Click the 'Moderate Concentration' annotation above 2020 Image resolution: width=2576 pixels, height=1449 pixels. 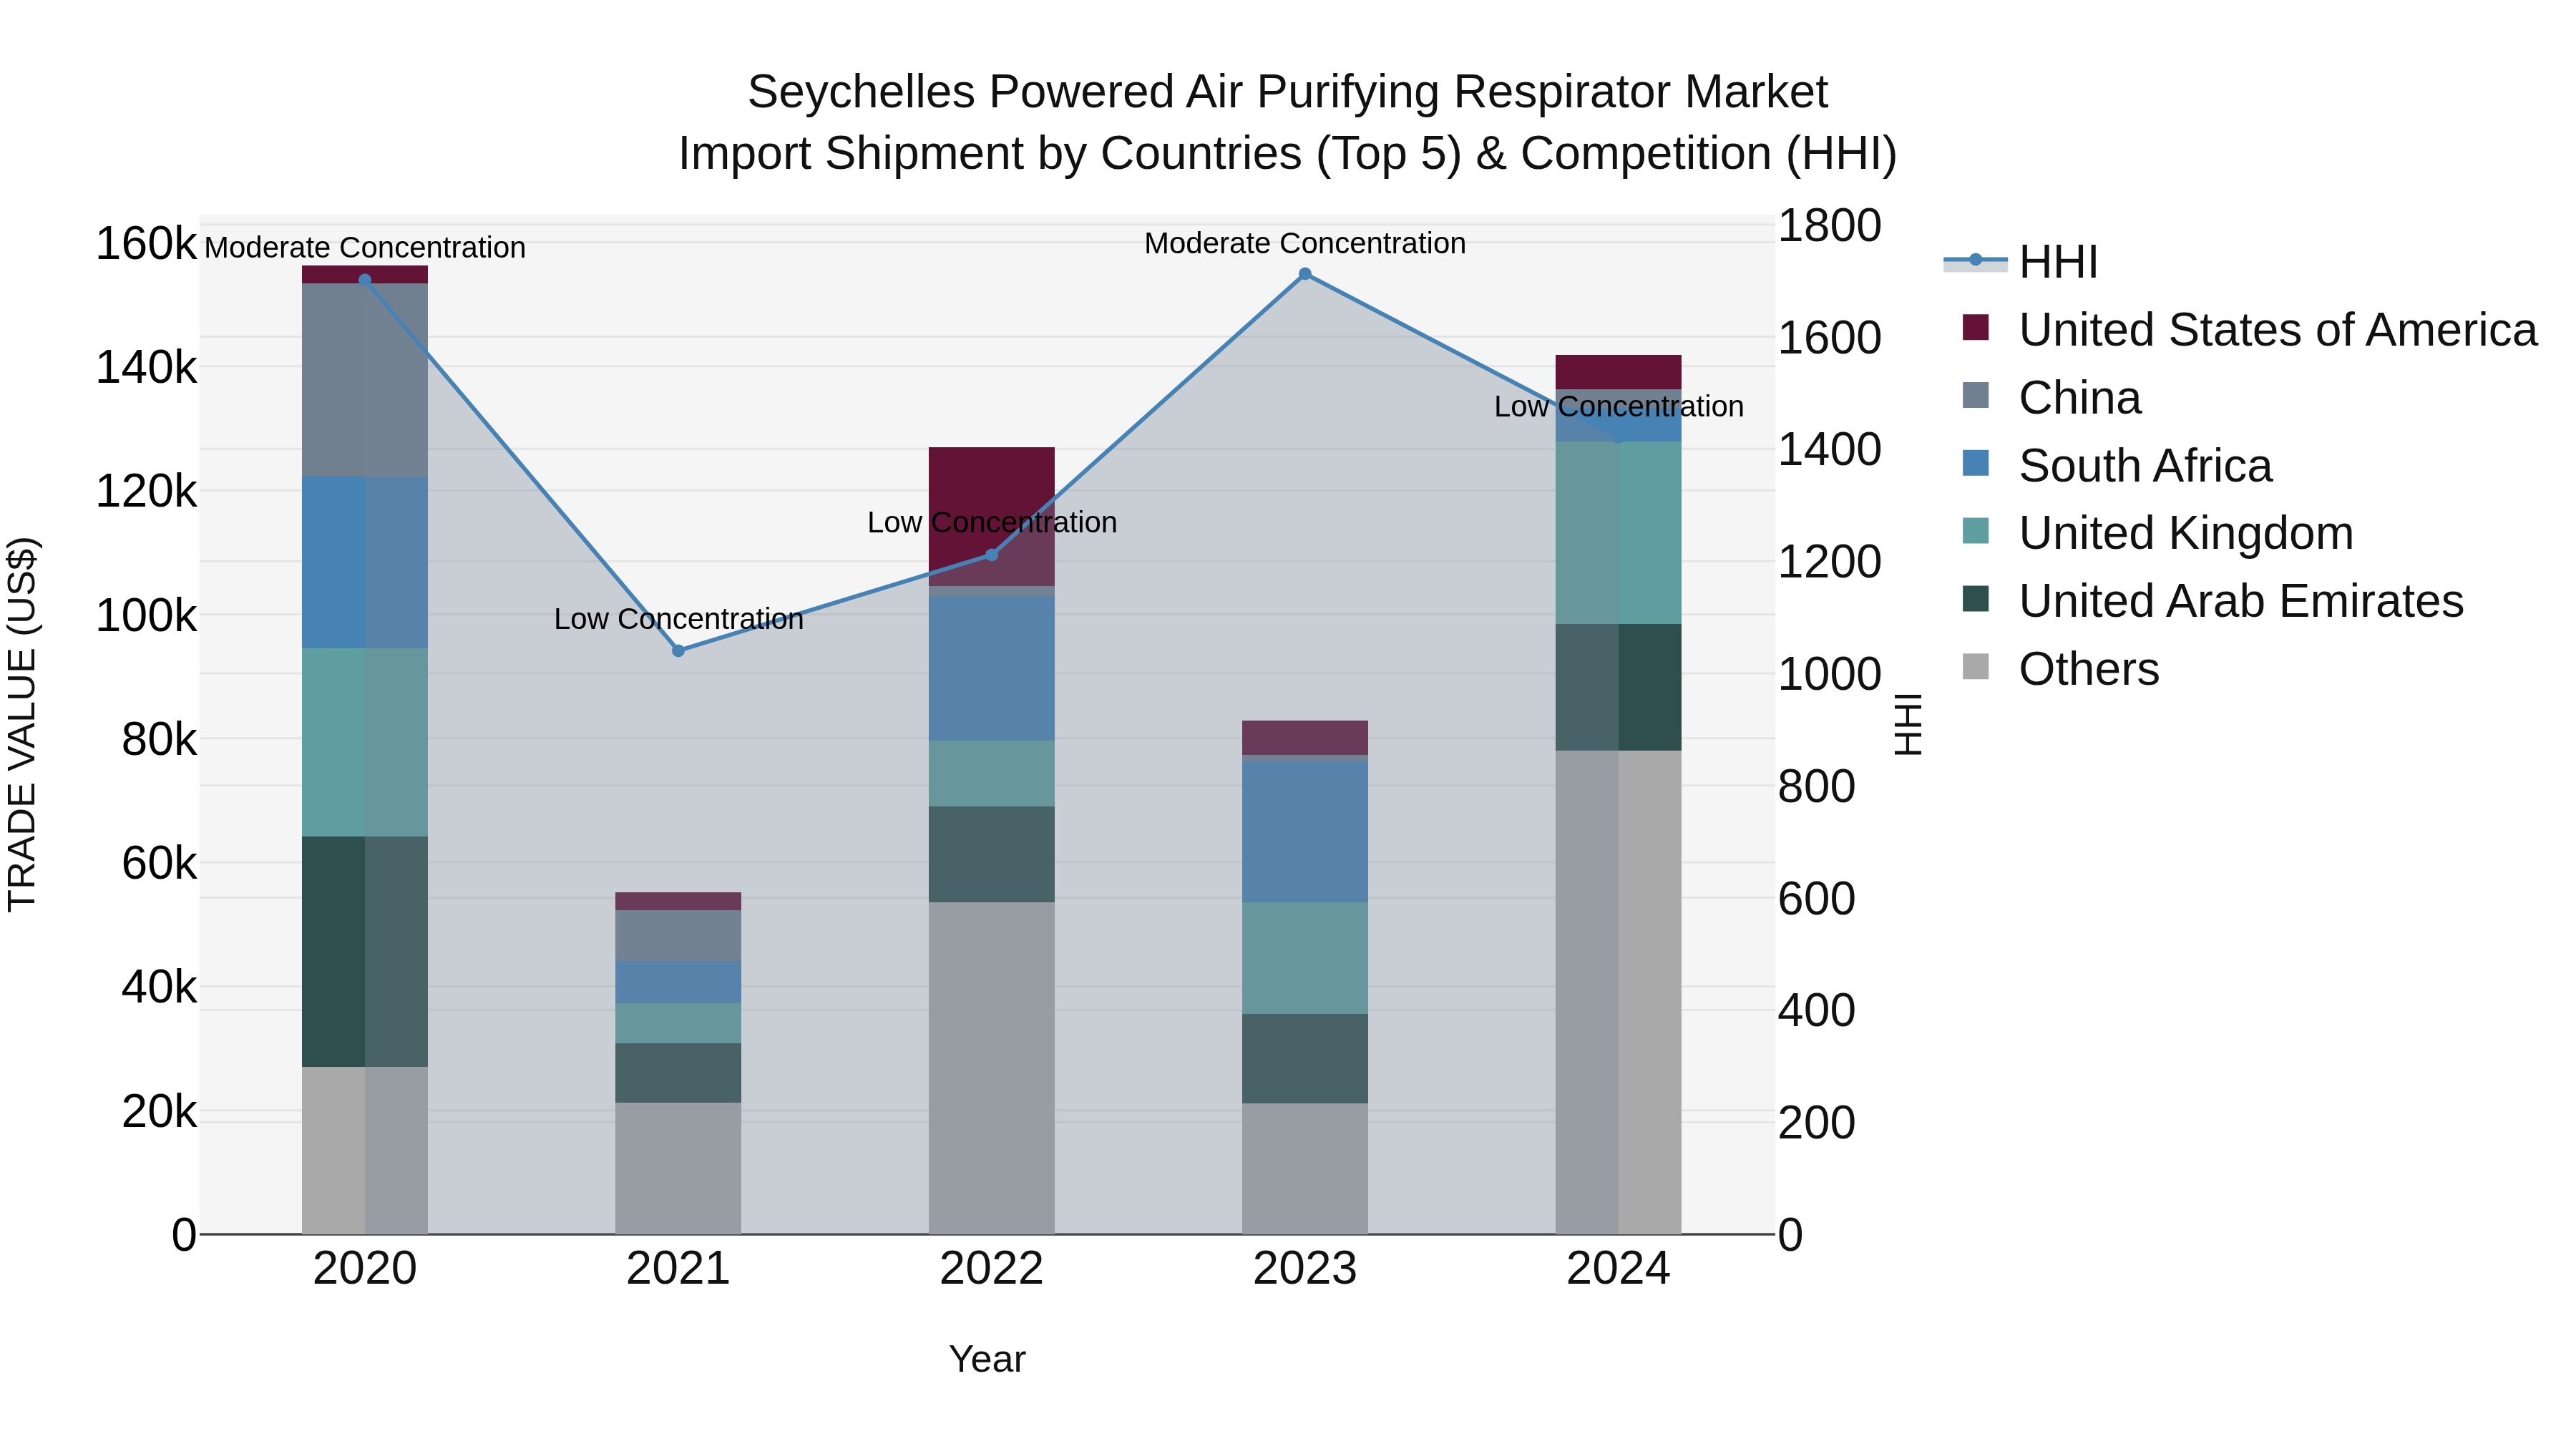pyautogui.click(x=365, y=247)
